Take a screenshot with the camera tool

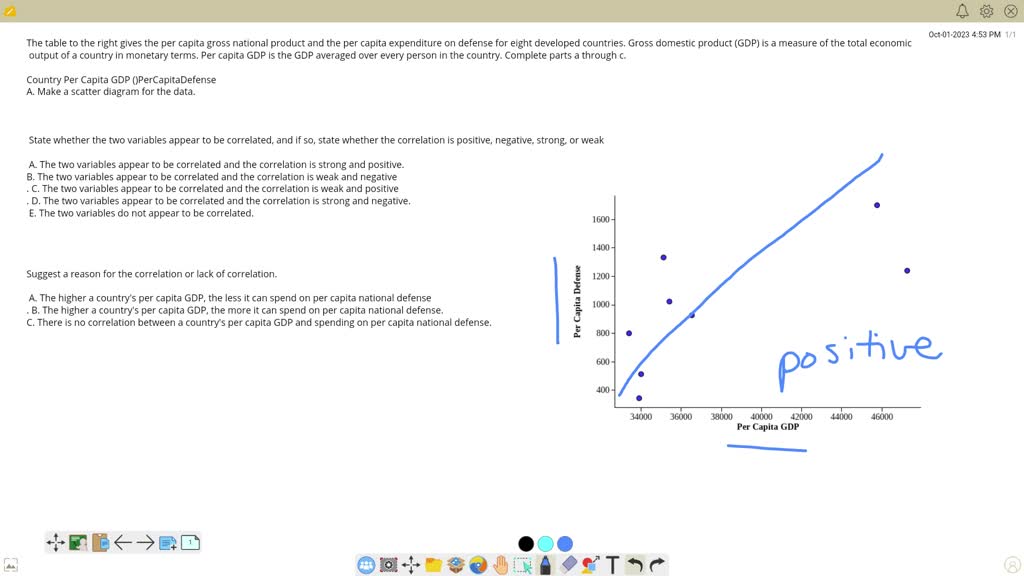[x=386, y=565]
